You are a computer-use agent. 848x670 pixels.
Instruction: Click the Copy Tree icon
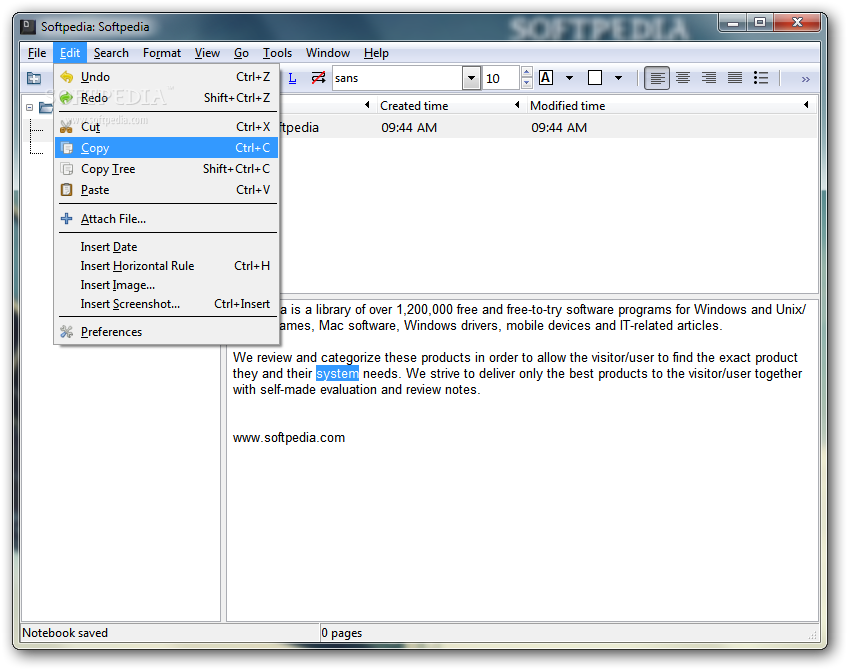[x=67, y=169]
